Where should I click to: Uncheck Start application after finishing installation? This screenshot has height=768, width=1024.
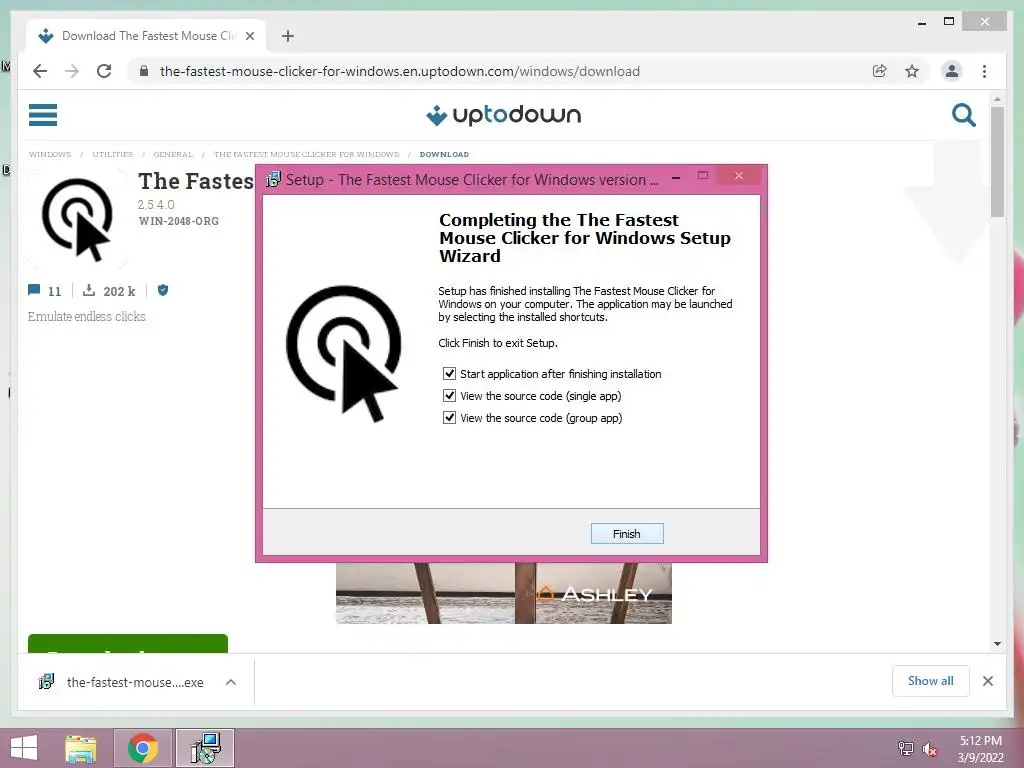(449, 374)
